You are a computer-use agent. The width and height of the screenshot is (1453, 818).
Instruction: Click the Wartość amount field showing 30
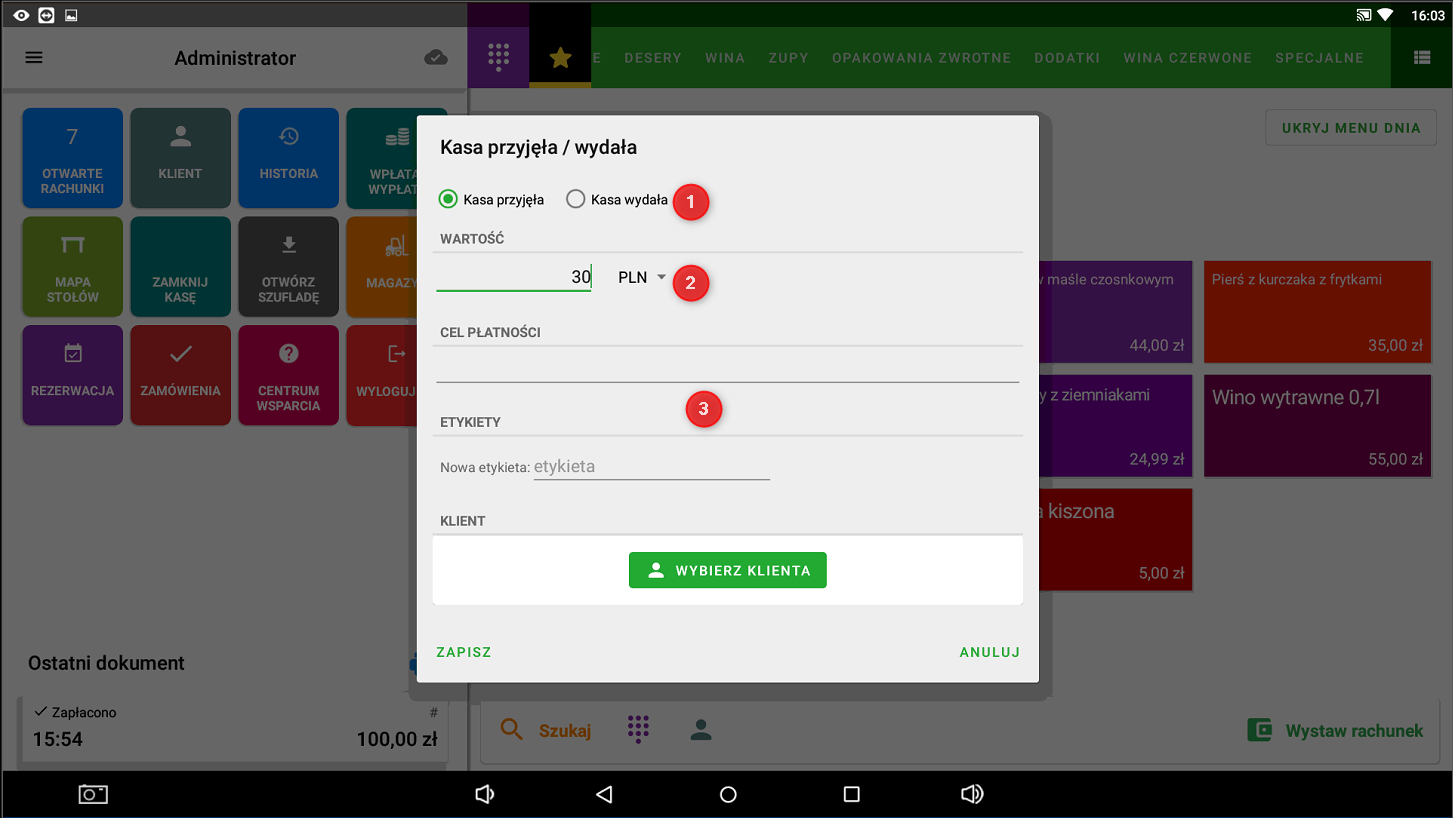point(514,277)
